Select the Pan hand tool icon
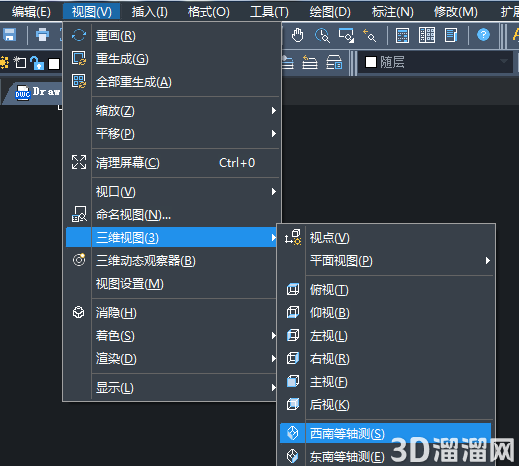This screenshot has width=519, height=466. click(297, 35)
